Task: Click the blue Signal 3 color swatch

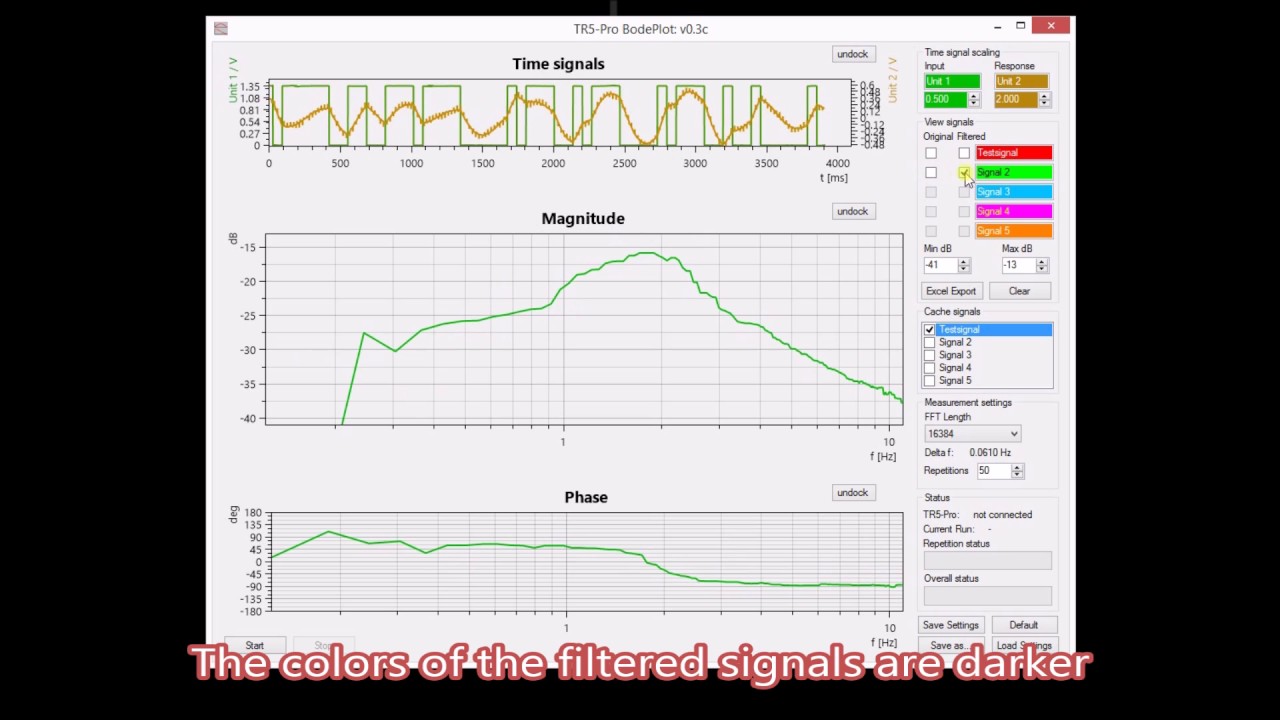Action: point(1014,192)
